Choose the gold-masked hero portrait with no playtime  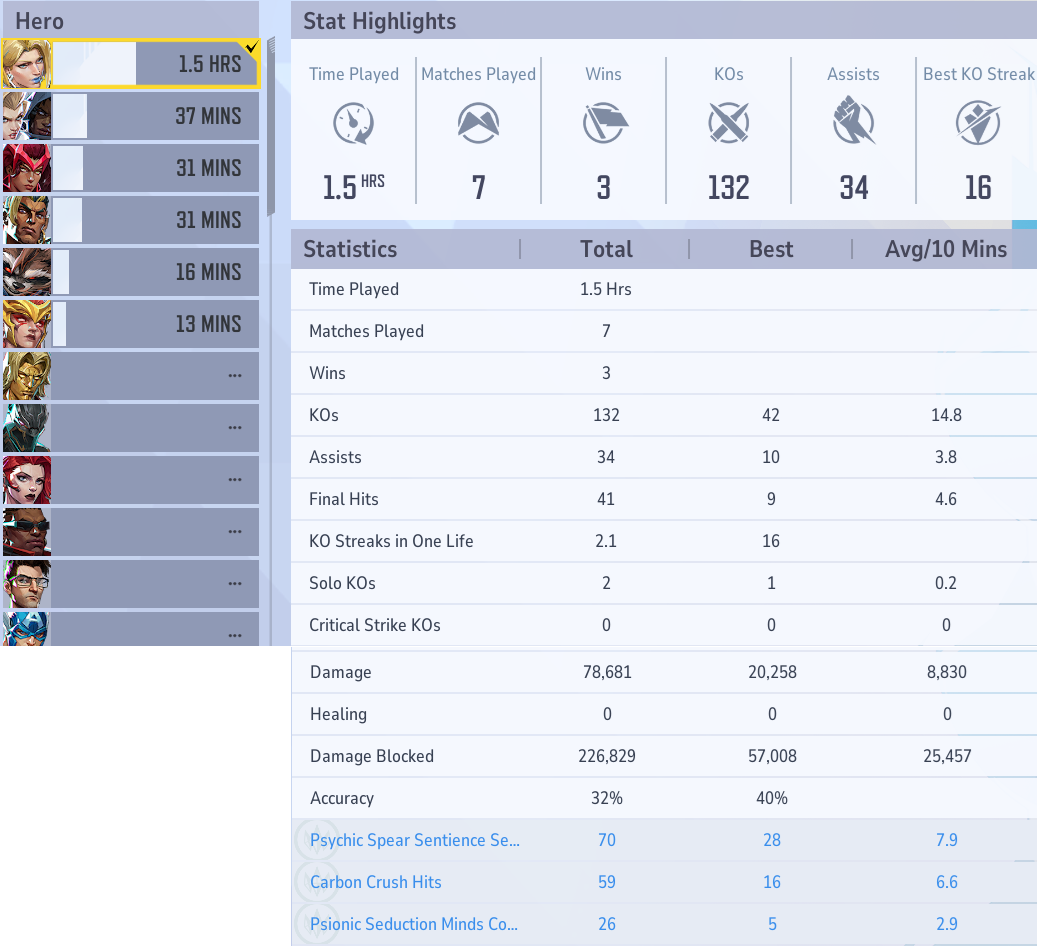click(26, 376)
